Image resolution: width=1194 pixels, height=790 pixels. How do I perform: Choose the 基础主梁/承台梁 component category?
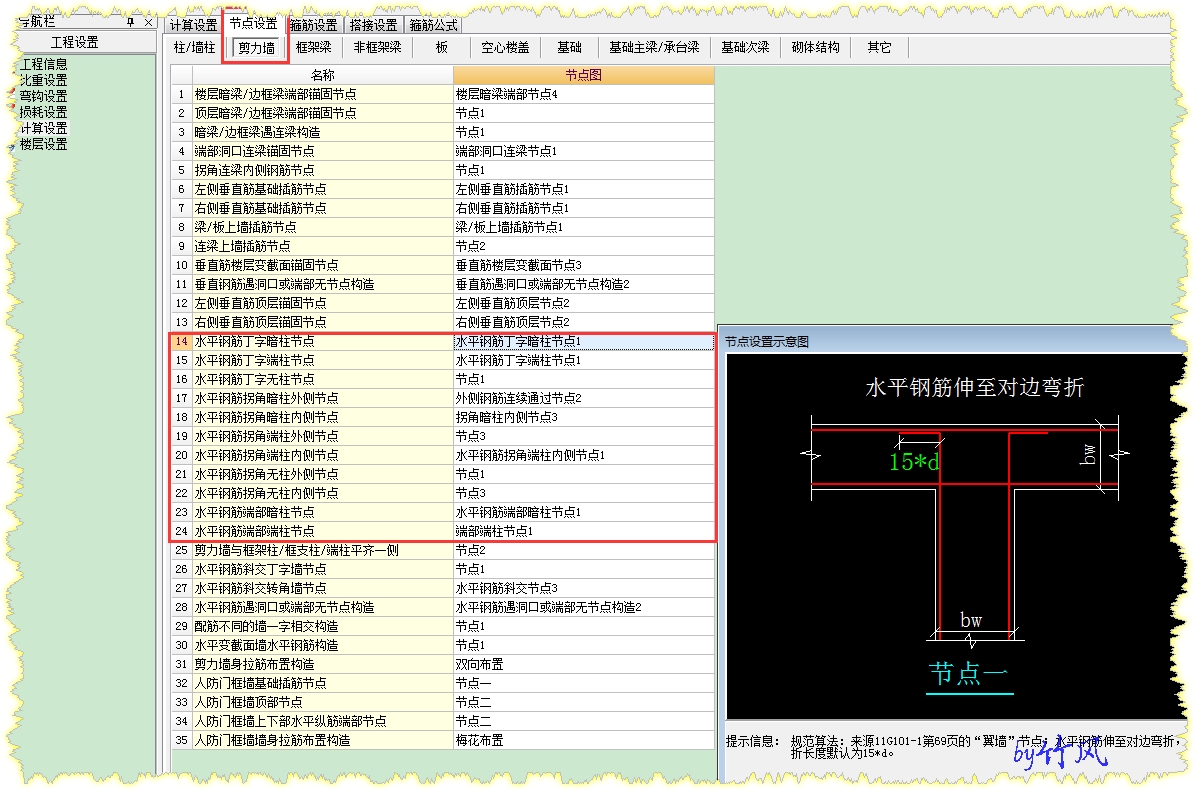(654, 47)
